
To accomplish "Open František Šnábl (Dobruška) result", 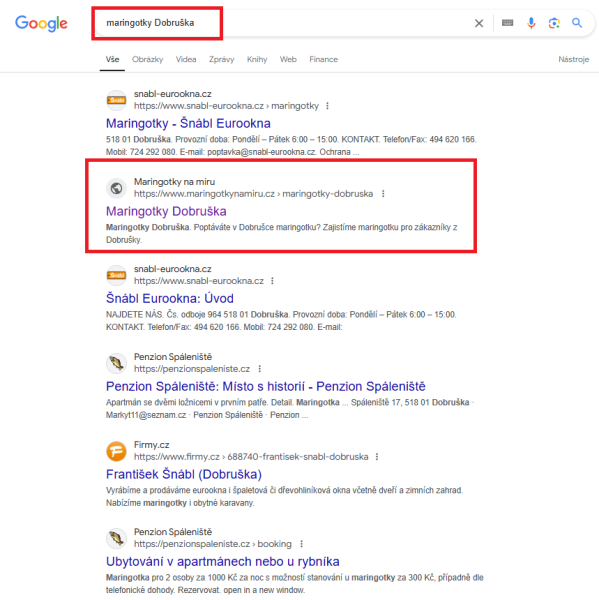I will point(184,474).
